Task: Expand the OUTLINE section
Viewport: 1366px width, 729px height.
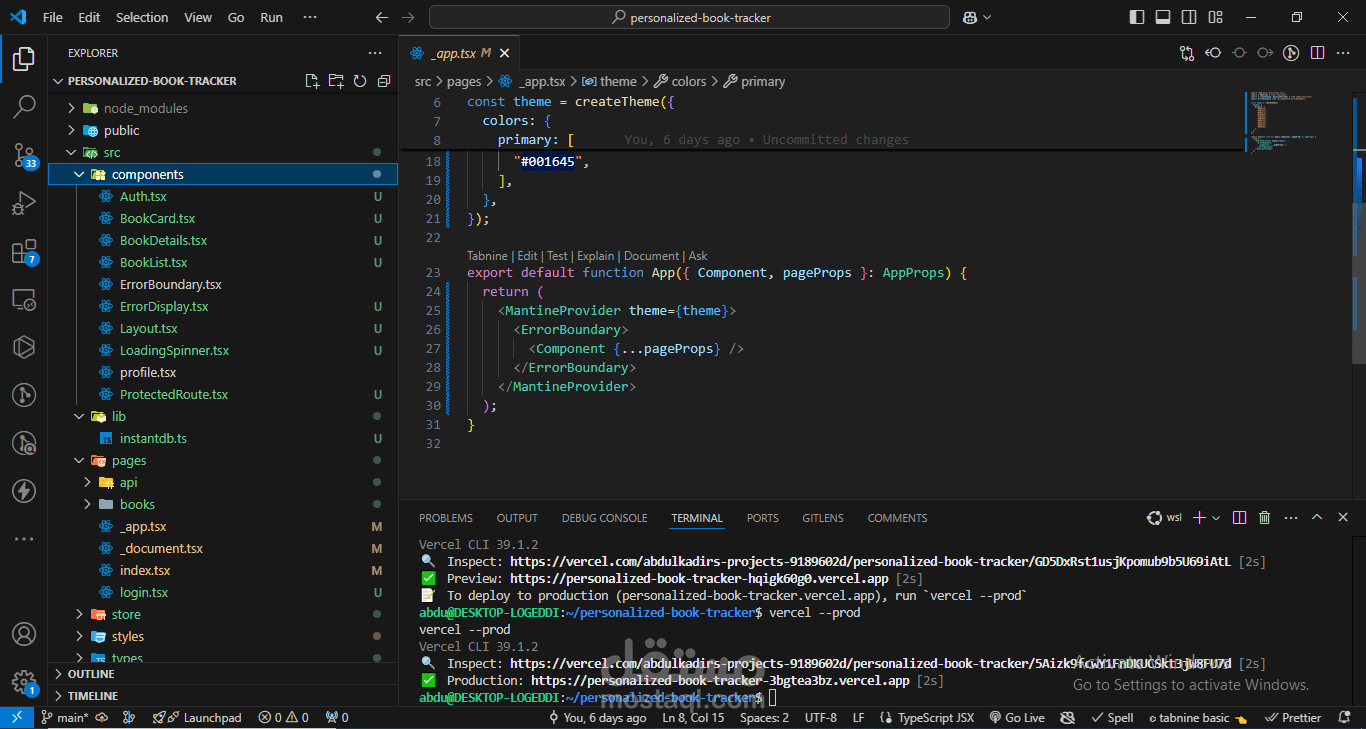Action: [x=92, y=674]
